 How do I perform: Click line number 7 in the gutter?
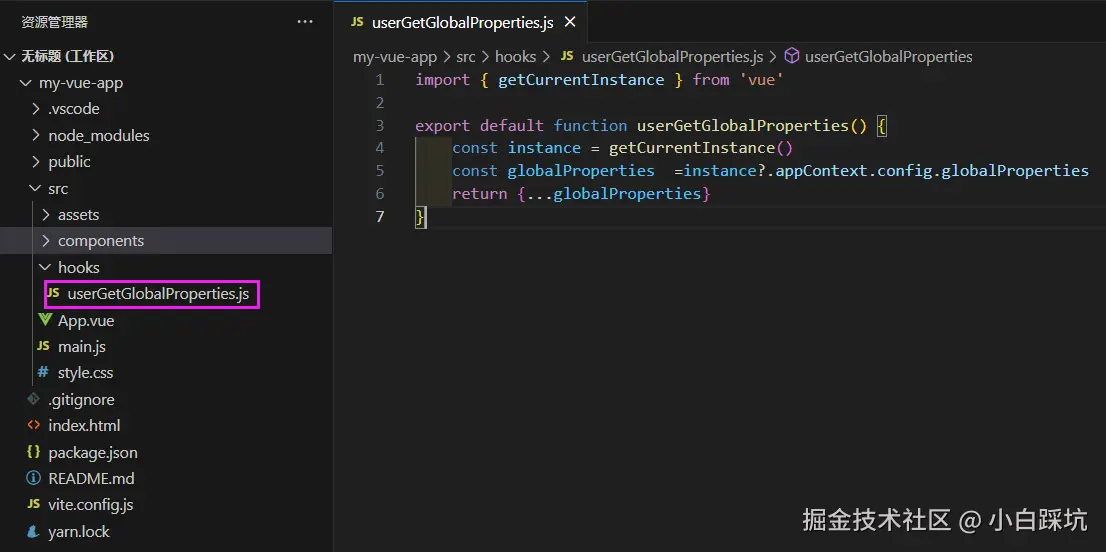[x=379, y=216]
